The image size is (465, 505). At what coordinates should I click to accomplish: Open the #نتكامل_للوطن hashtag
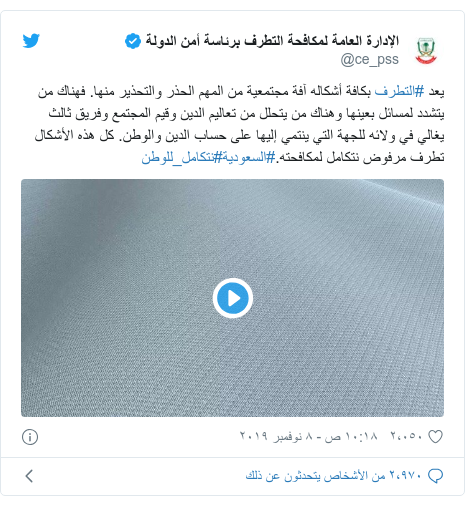tap(182, 157)
